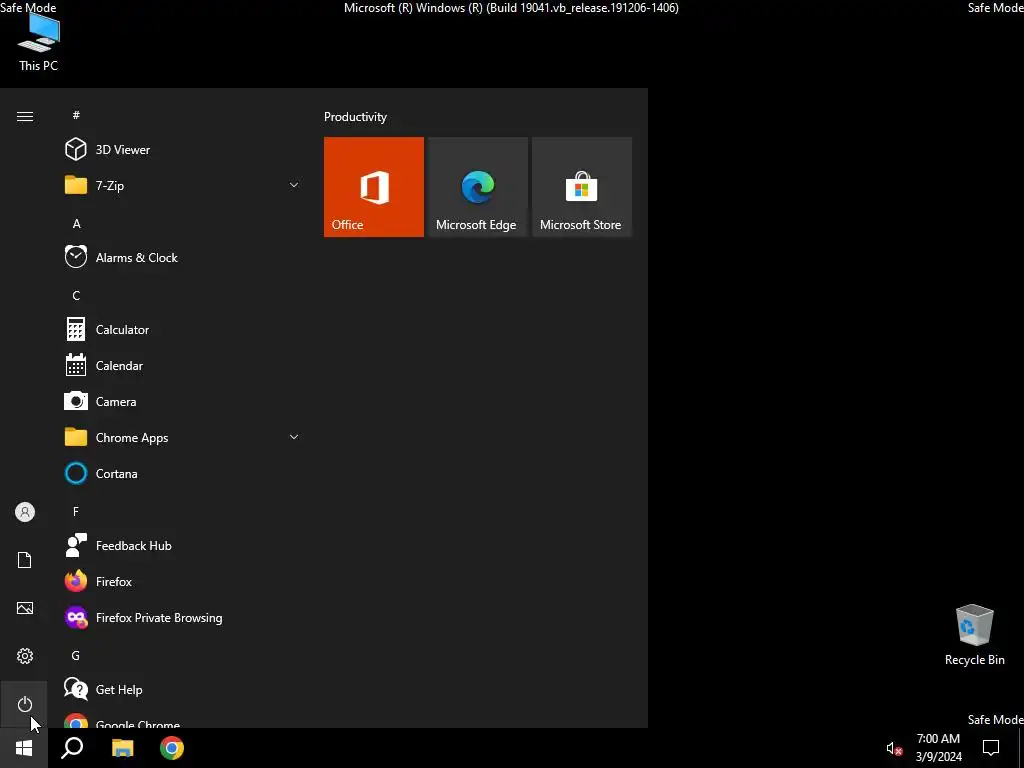Click the '#' letter header

point(76,115)
